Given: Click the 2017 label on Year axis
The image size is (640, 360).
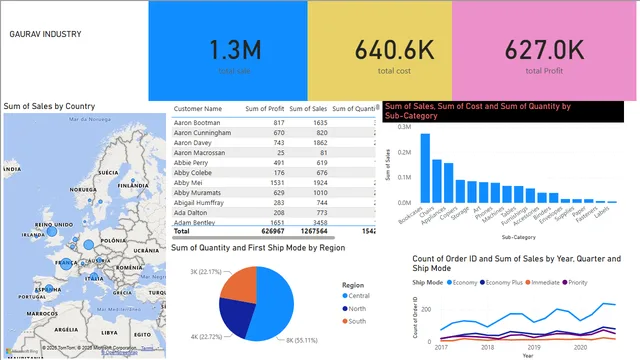Looking at the screenshot, I should click(x=441, y=347).
